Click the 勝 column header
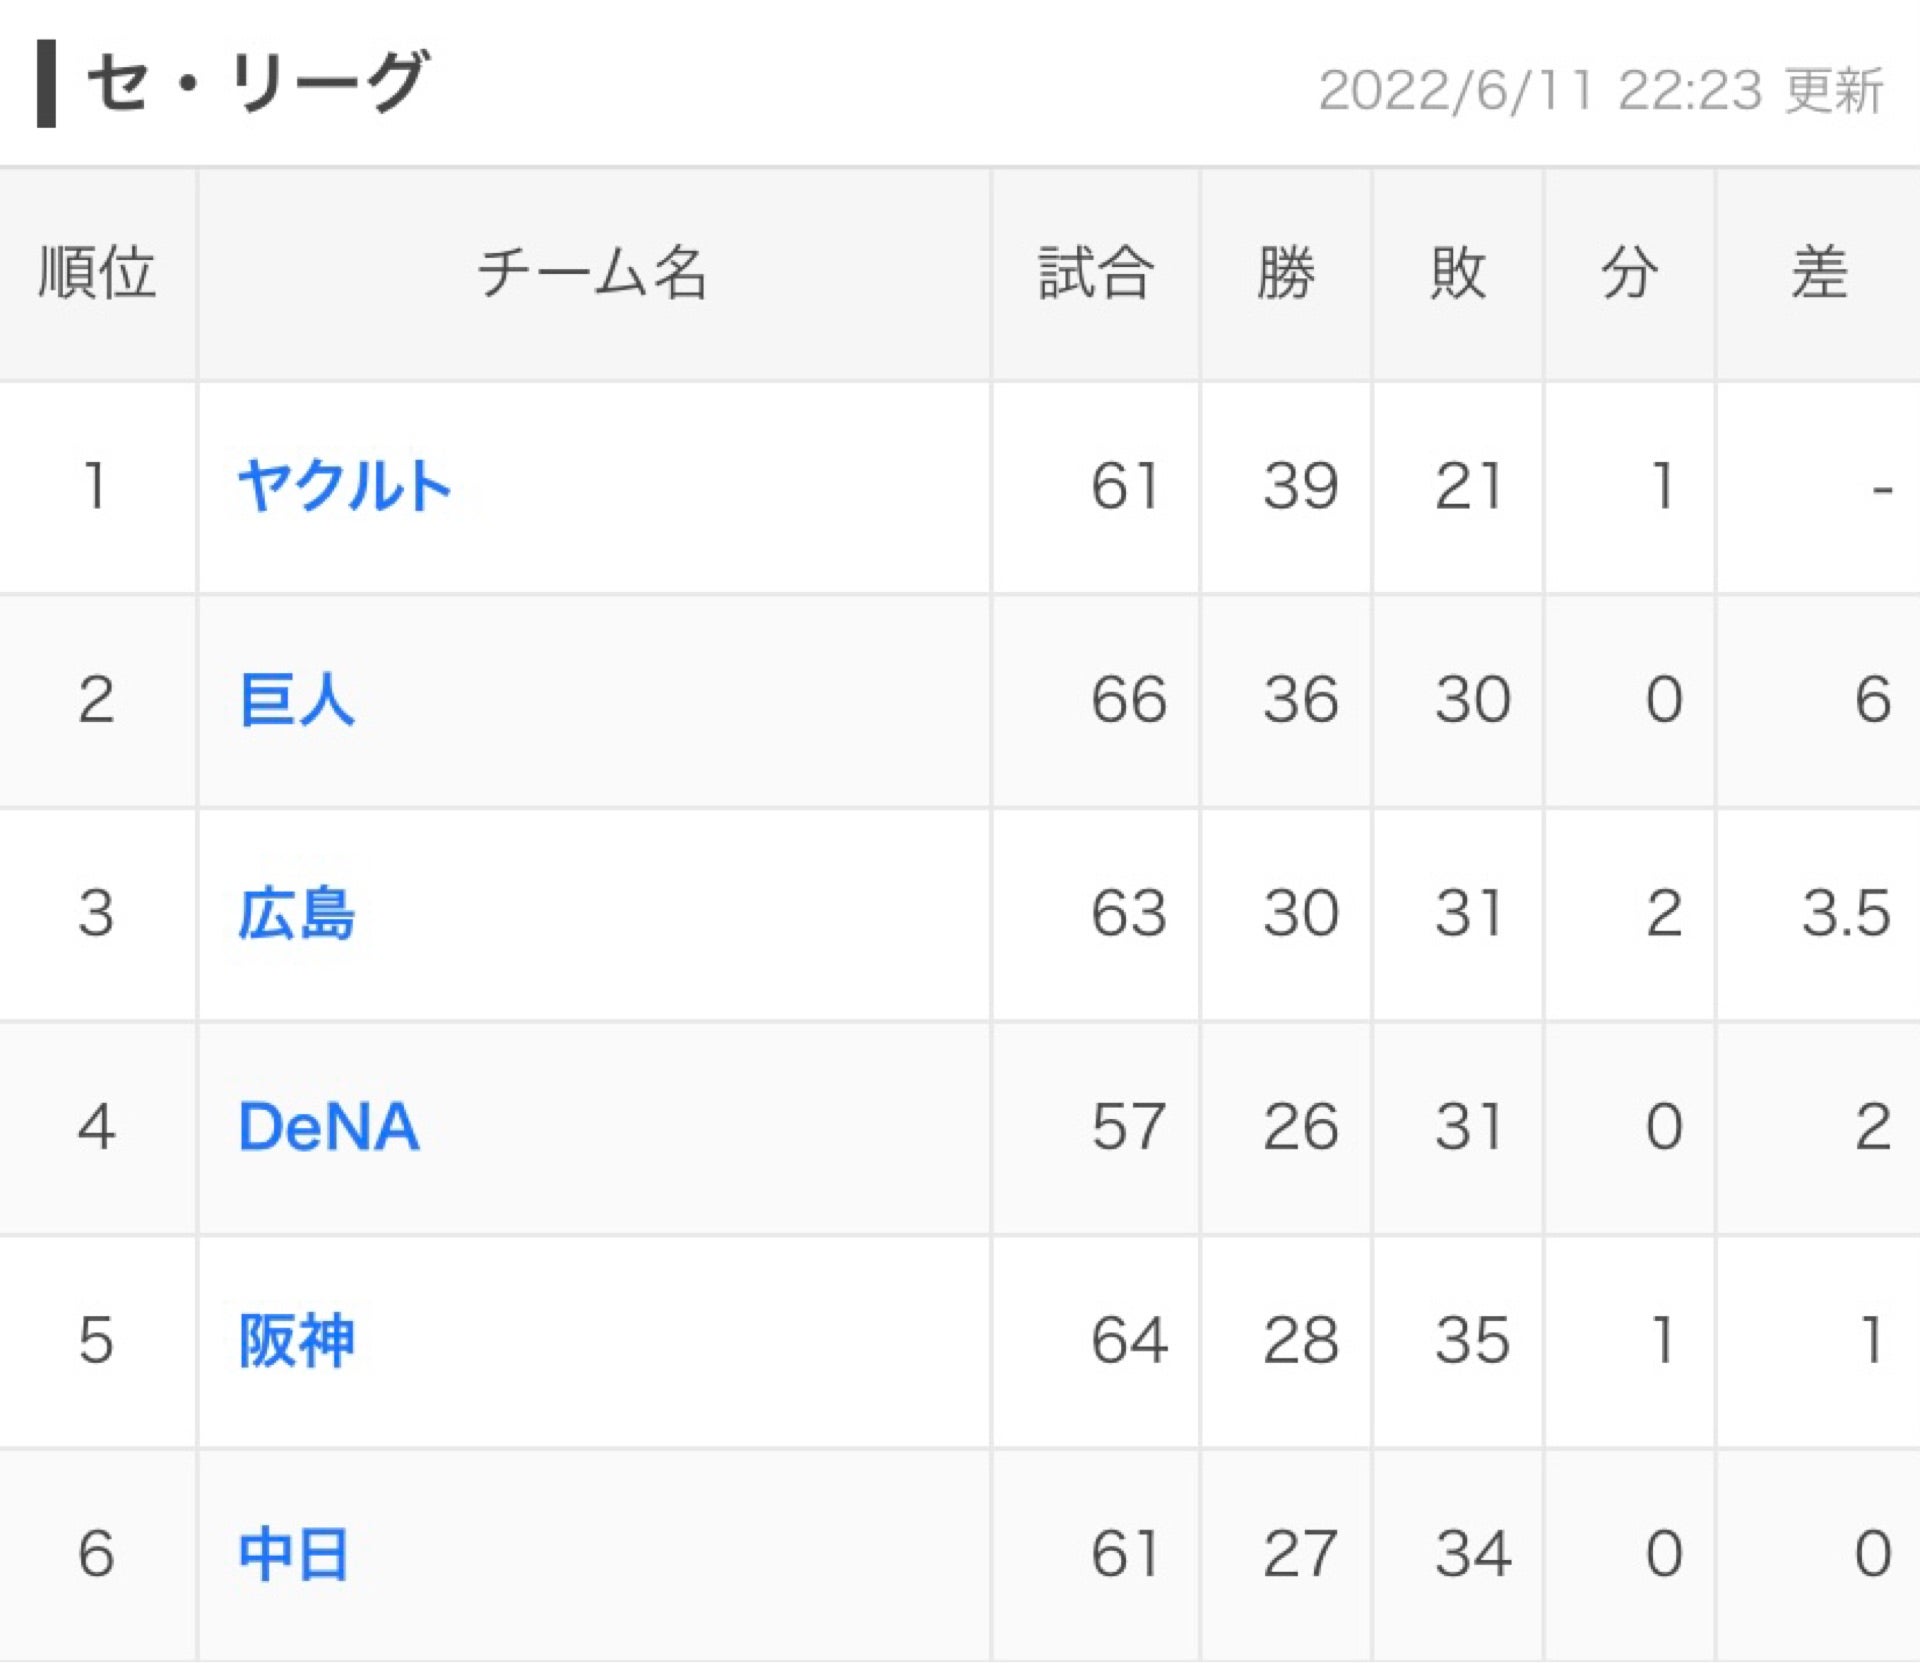1920x1663 pixels. (1286, 273)
